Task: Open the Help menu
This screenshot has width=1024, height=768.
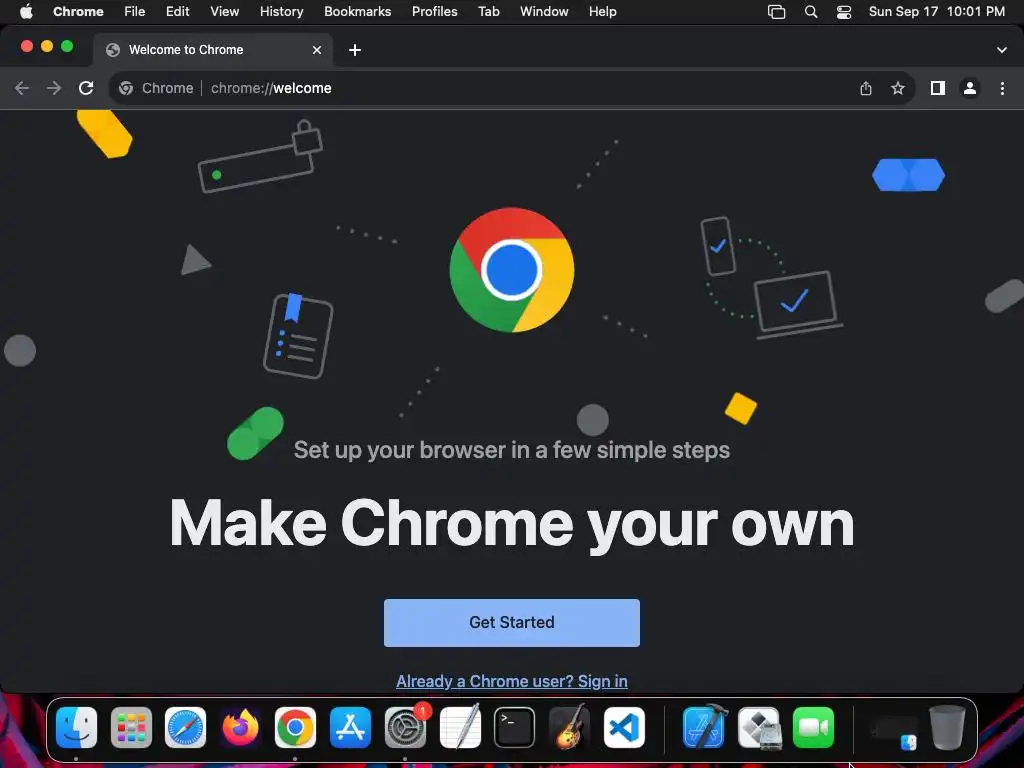Action: coord(602,12)
